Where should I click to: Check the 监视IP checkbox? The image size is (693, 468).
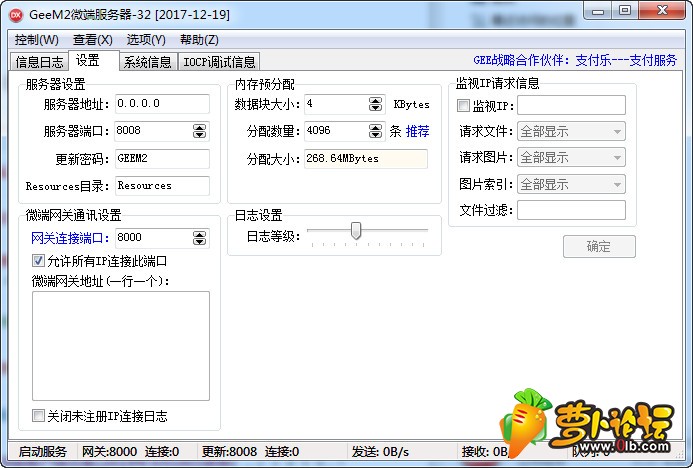pos(463,106)
